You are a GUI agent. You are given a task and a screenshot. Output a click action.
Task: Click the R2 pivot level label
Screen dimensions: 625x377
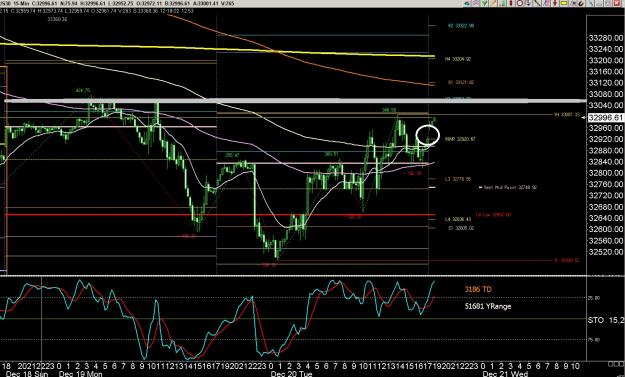point(461,26)
